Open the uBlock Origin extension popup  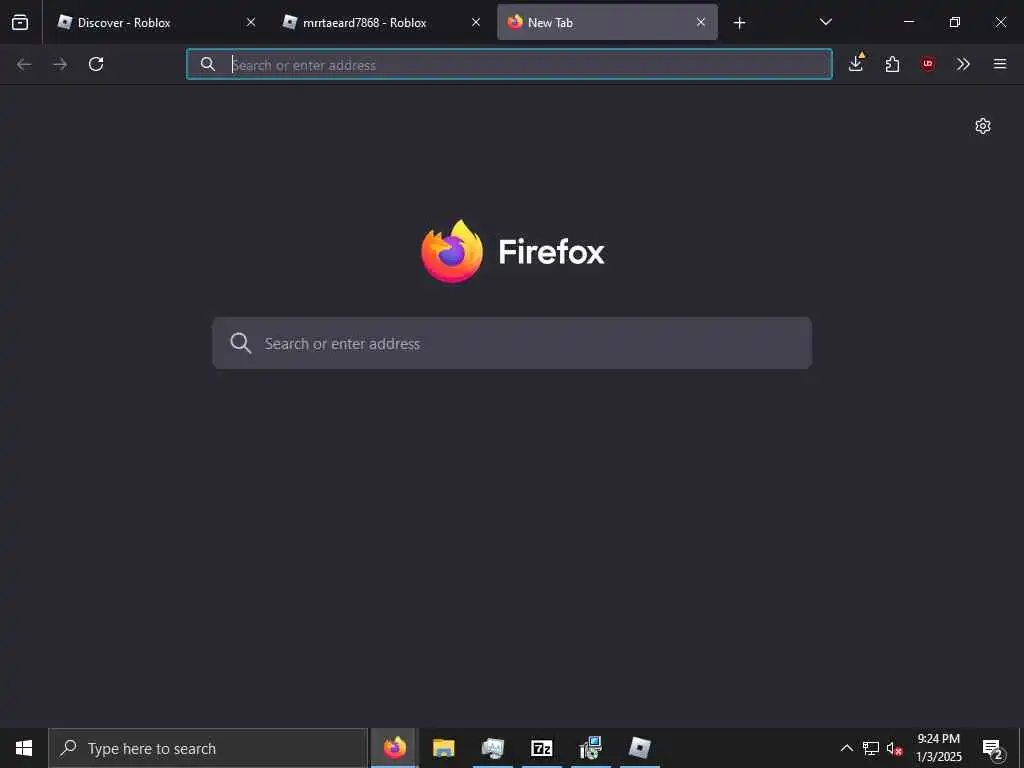click(x=927, y=64)
